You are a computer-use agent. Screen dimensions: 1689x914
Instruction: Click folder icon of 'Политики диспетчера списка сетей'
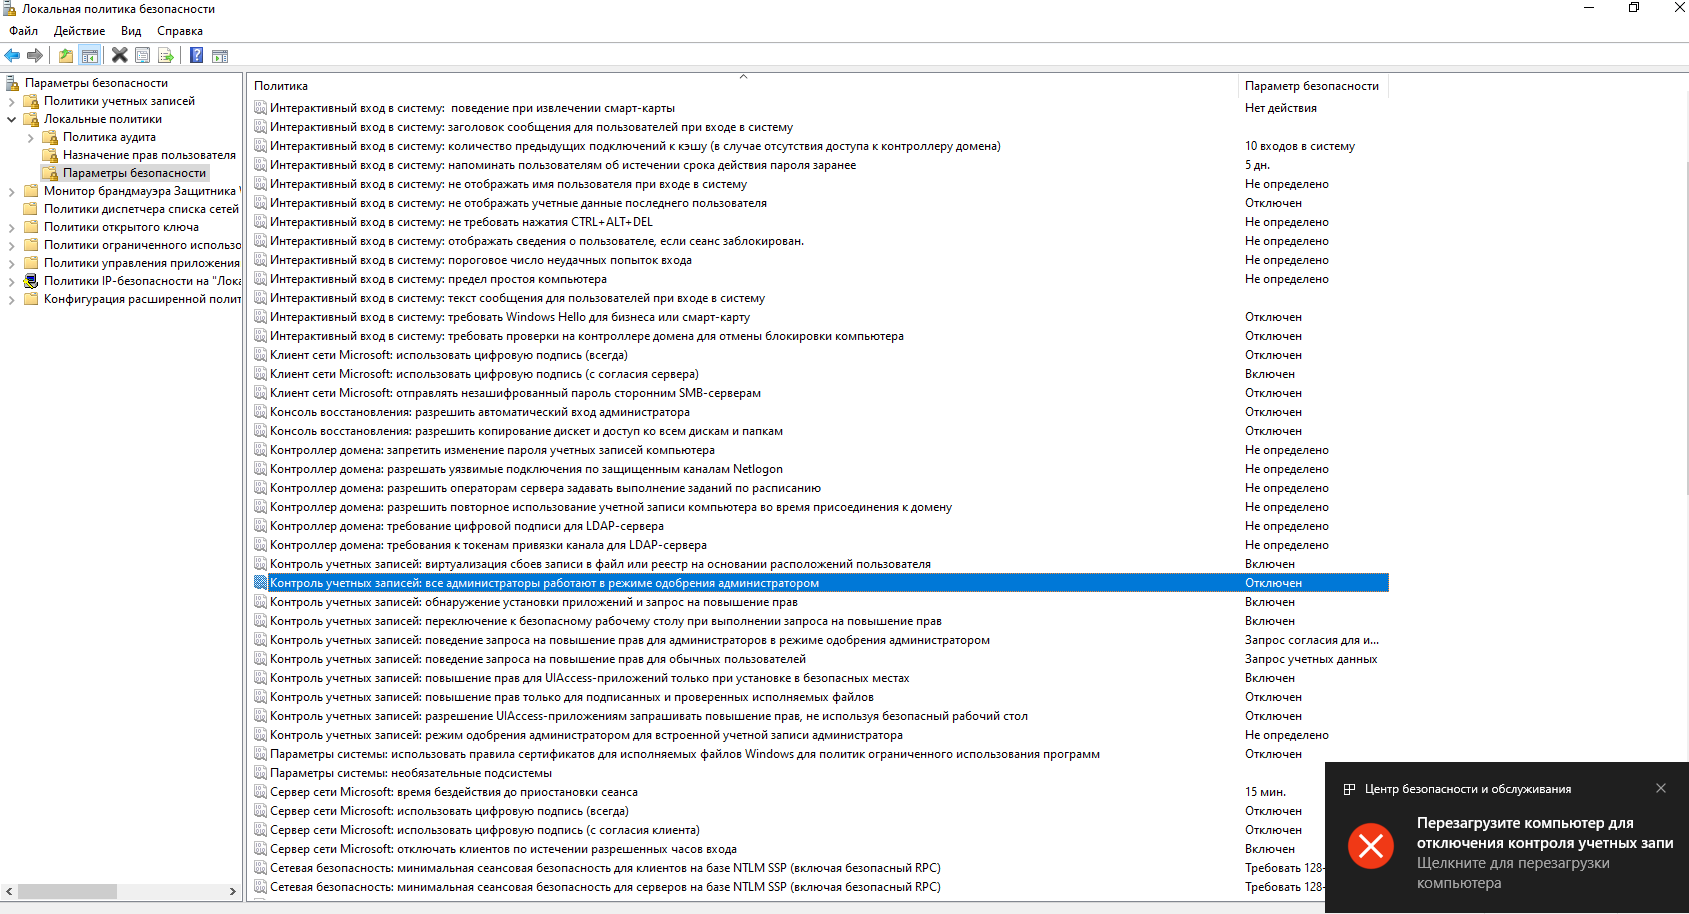pyautogui.click(x=31, y=209)
